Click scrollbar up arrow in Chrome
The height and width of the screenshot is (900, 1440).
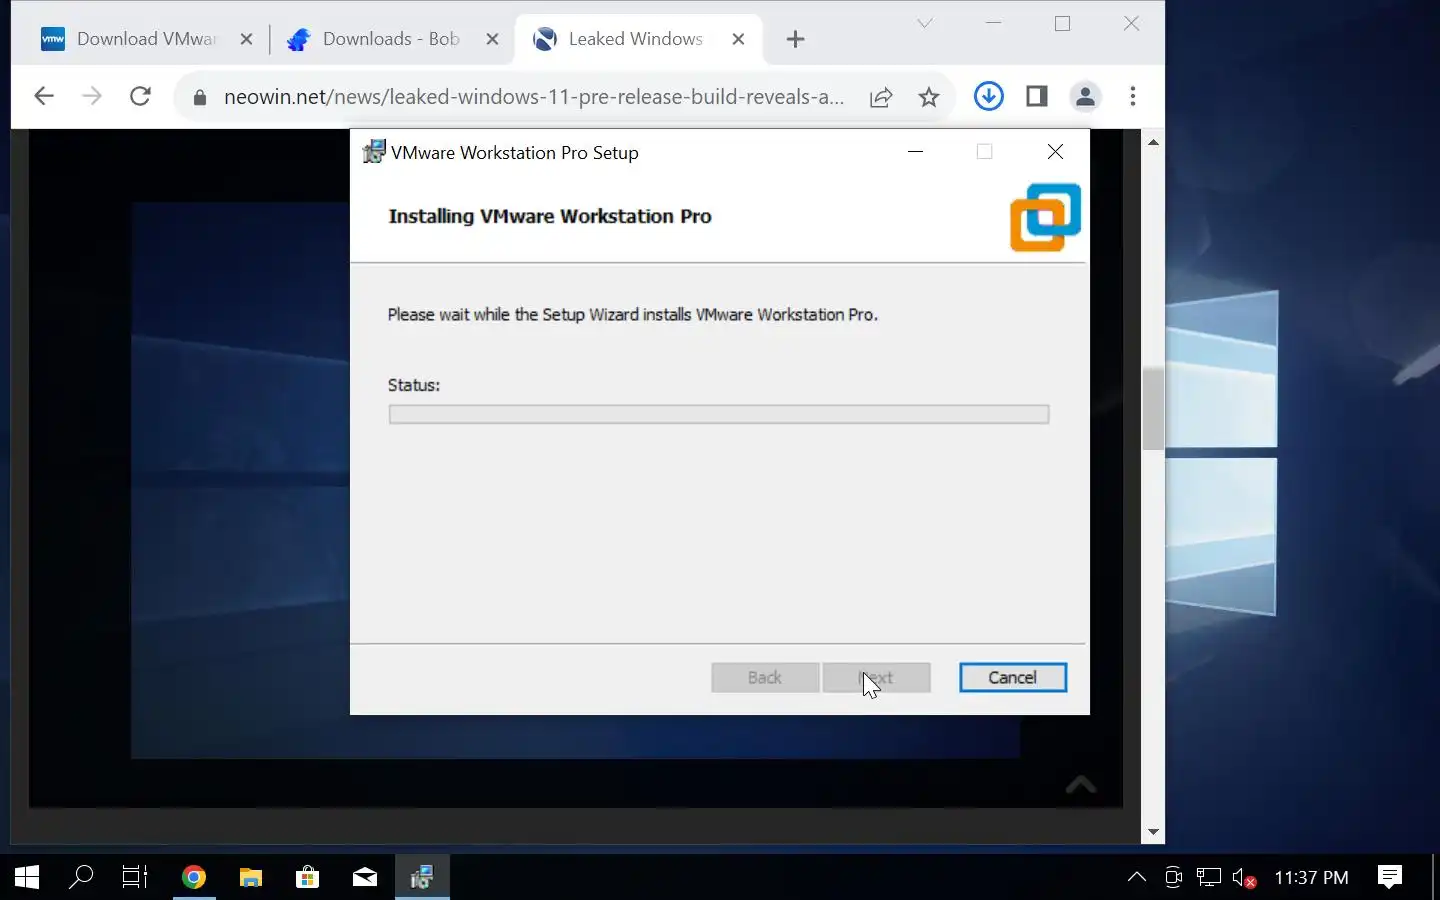1153,142
